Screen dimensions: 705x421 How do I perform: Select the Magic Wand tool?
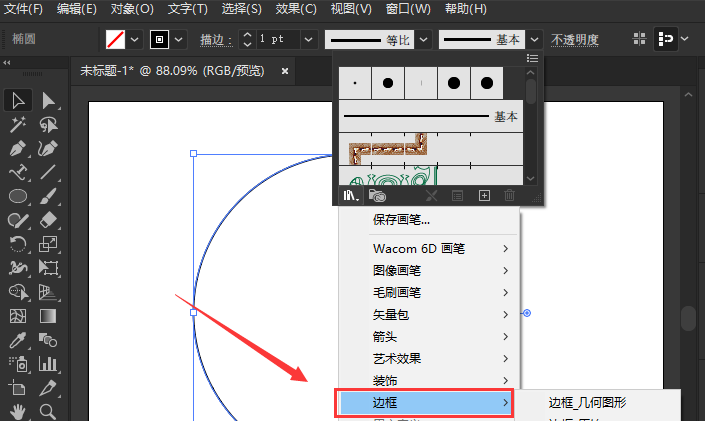coord(18,125)
